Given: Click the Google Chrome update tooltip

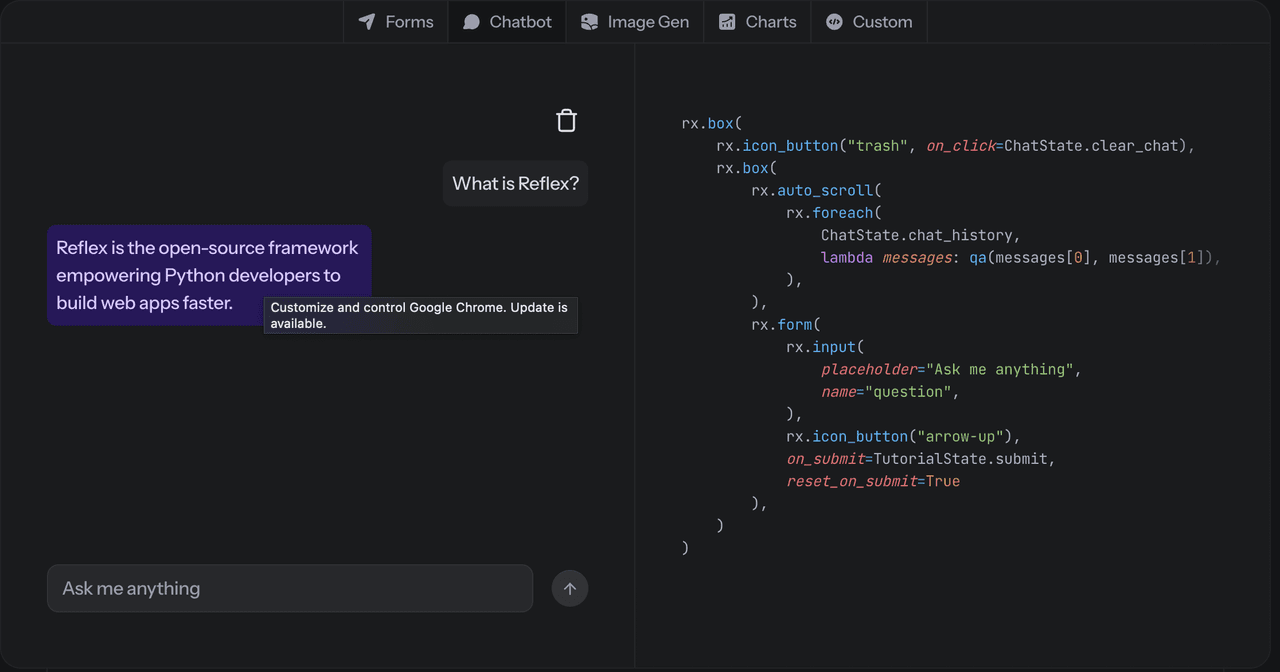Looking at the screenshot, I should [420, 315].
